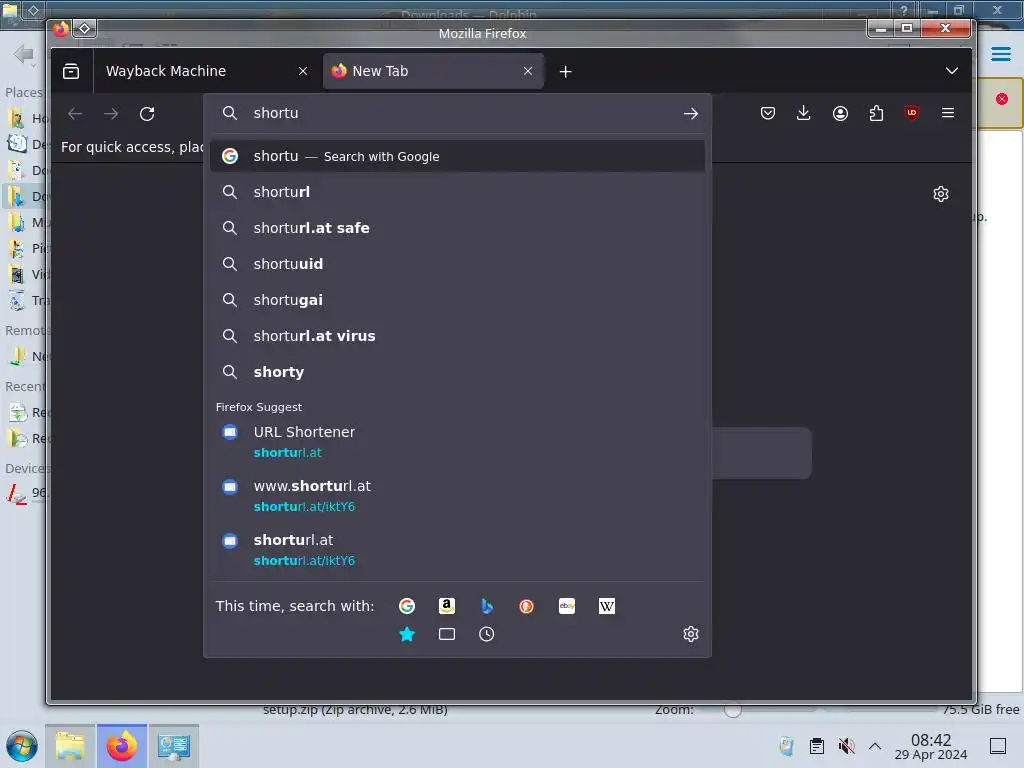The height and width of the screenshot is (768, 1024).
Task: Expand the list all tabs chevron
Action: click(x=952, y=71)
